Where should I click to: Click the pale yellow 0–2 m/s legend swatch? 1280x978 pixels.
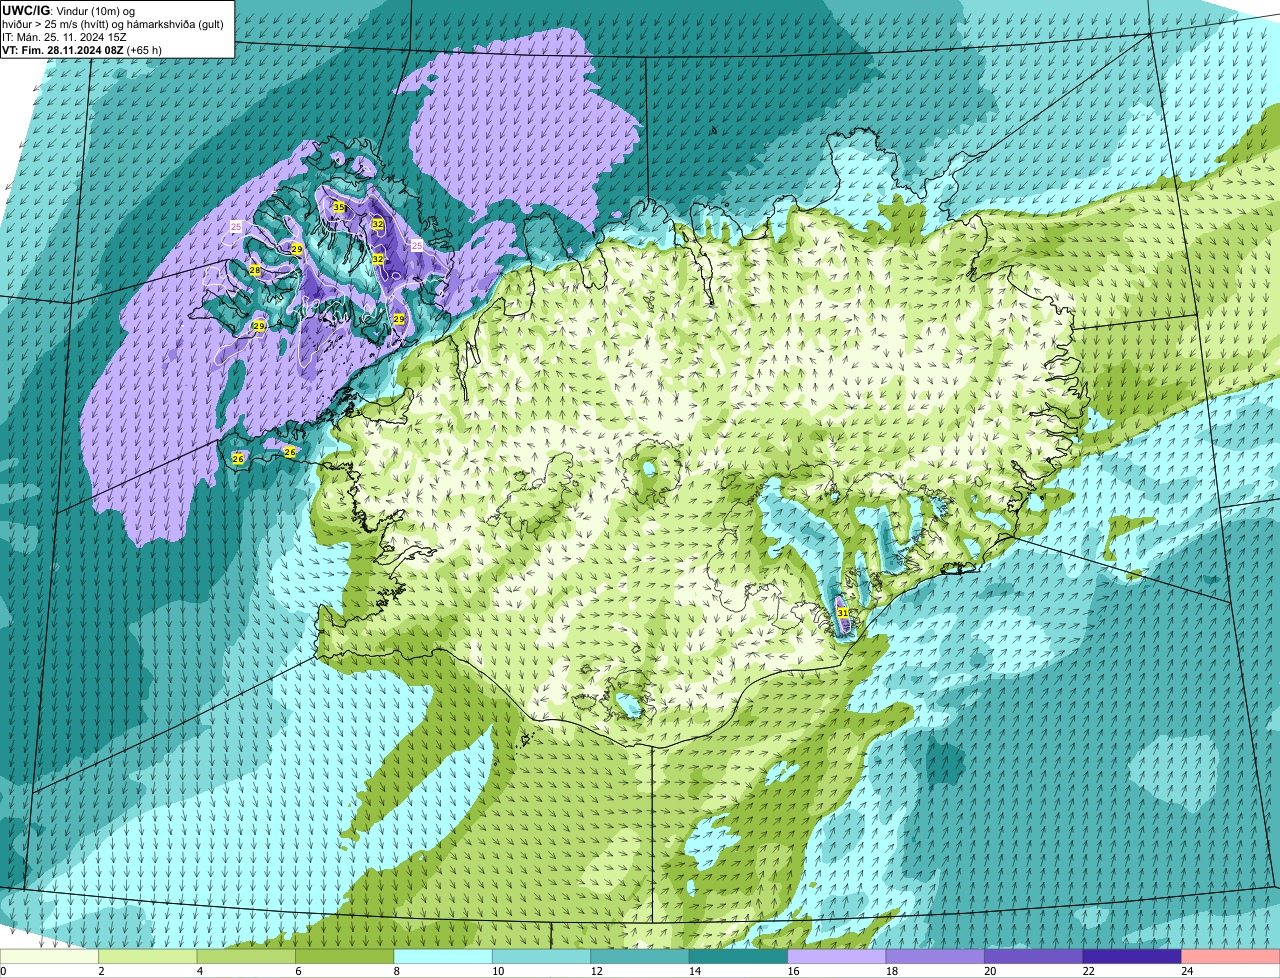click(x=51, y=957)
